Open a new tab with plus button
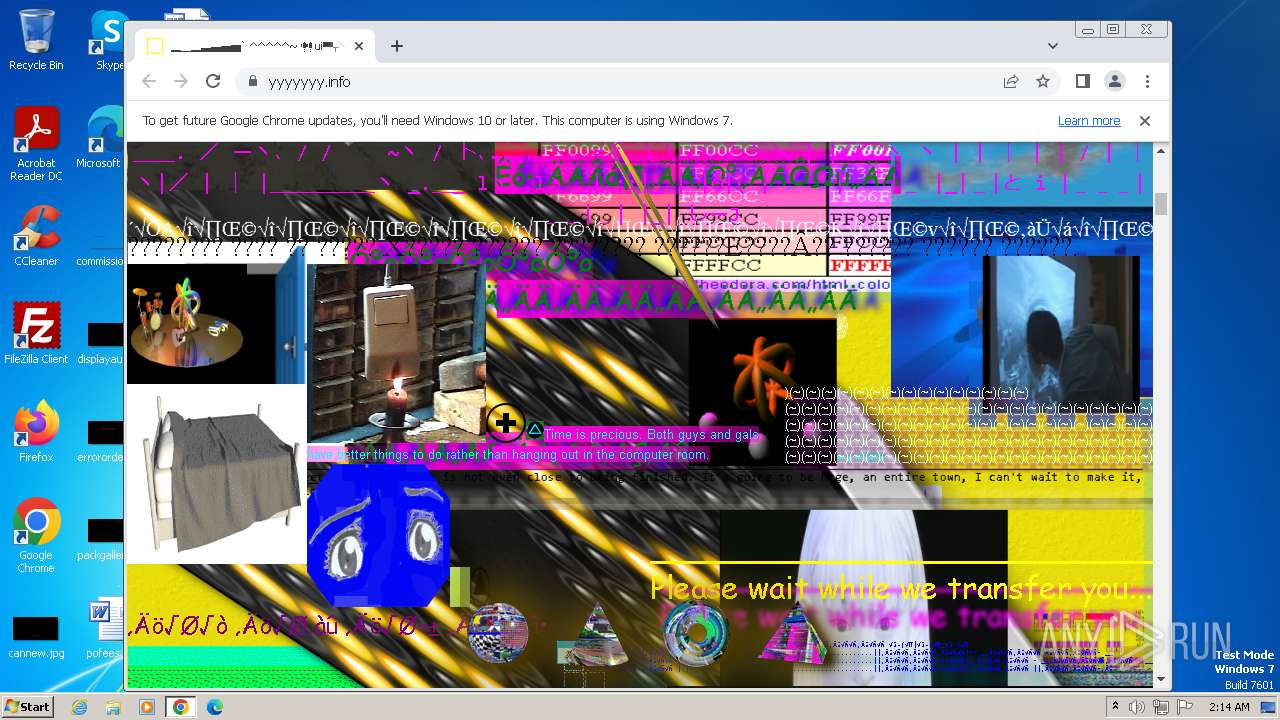The height and width of the screenshot is (720, 1280). 397,46
